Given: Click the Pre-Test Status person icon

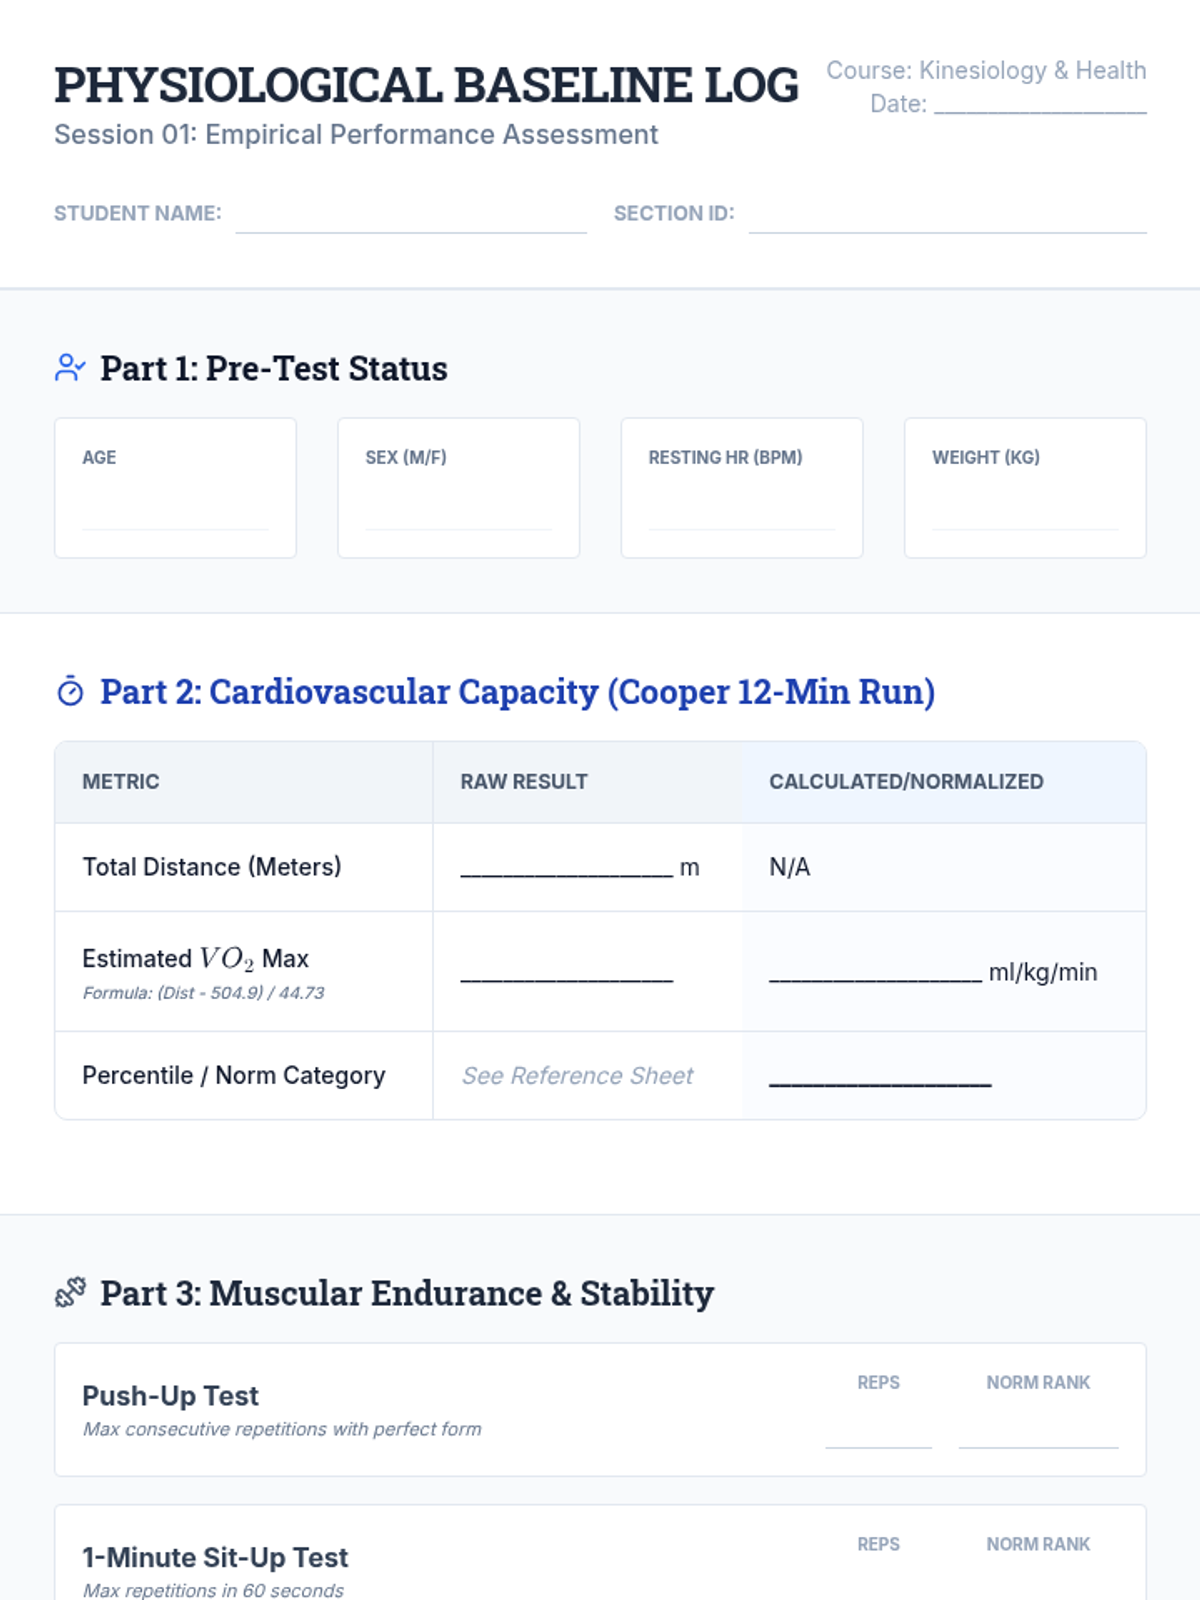Looking at the screenshot, I should coord(70,368).
